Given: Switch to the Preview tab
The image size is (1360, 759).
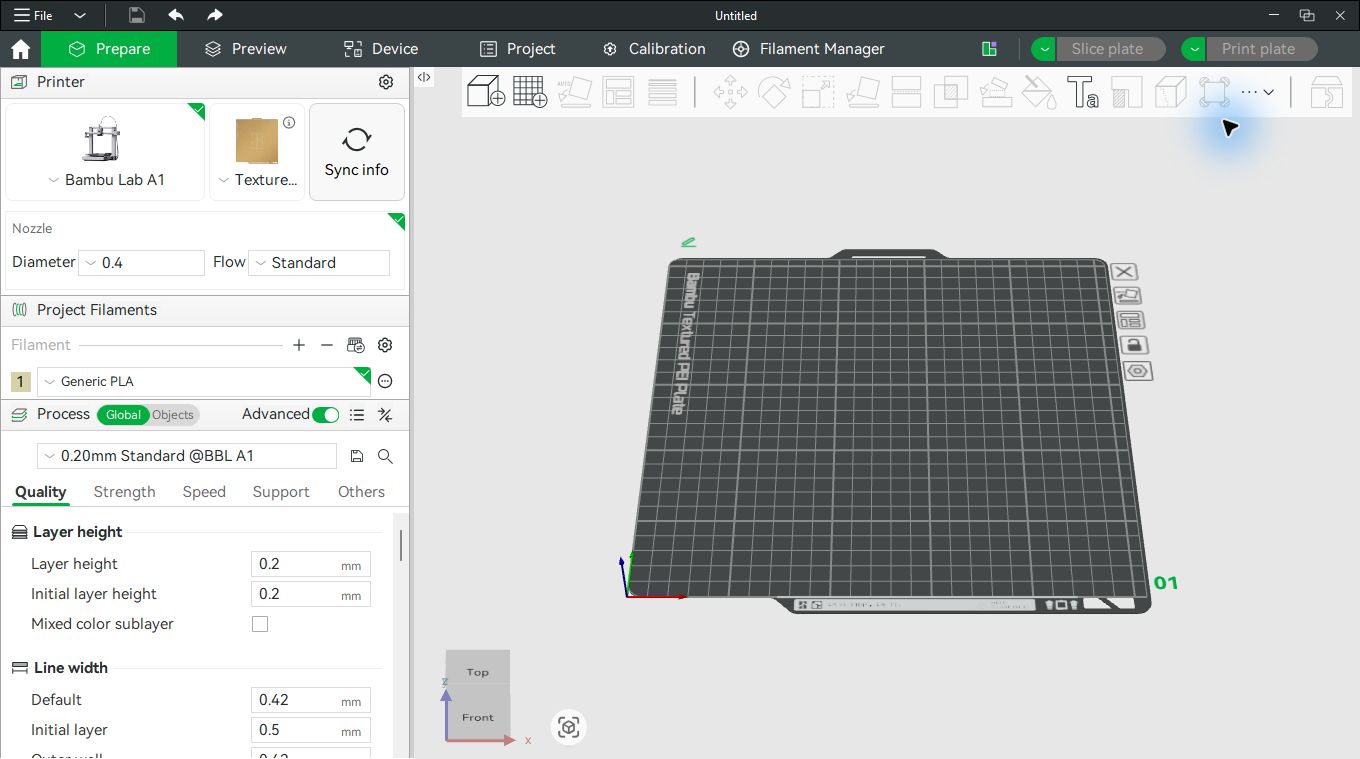Looking at the screenshot, I should click(x=245, y=49).
